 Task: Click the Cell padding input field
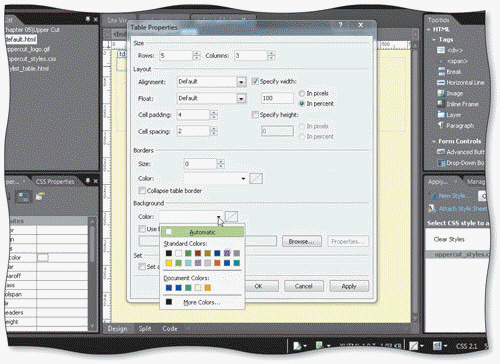point(193,115)
